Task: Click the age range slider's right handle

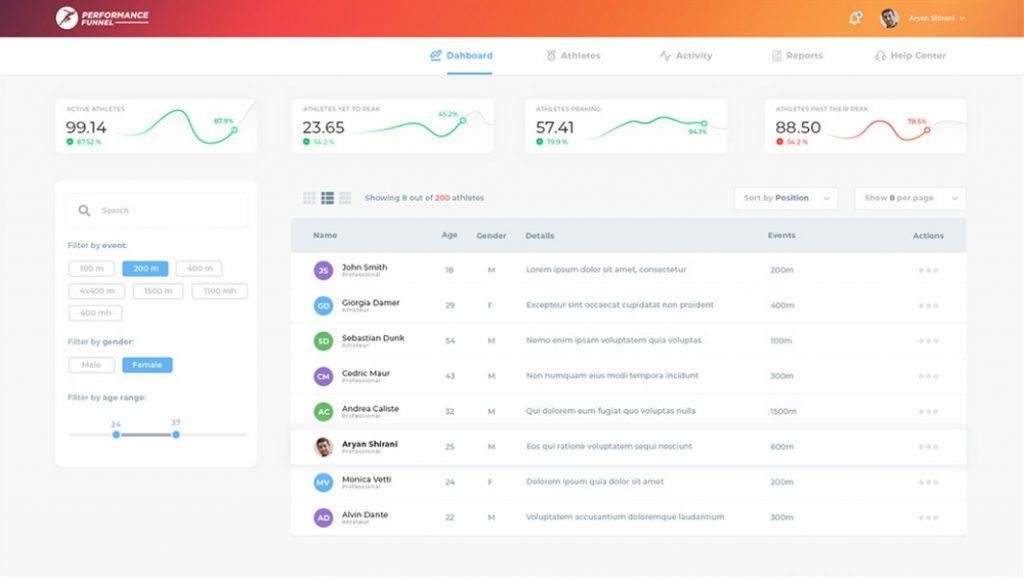Action: (176, 435)
